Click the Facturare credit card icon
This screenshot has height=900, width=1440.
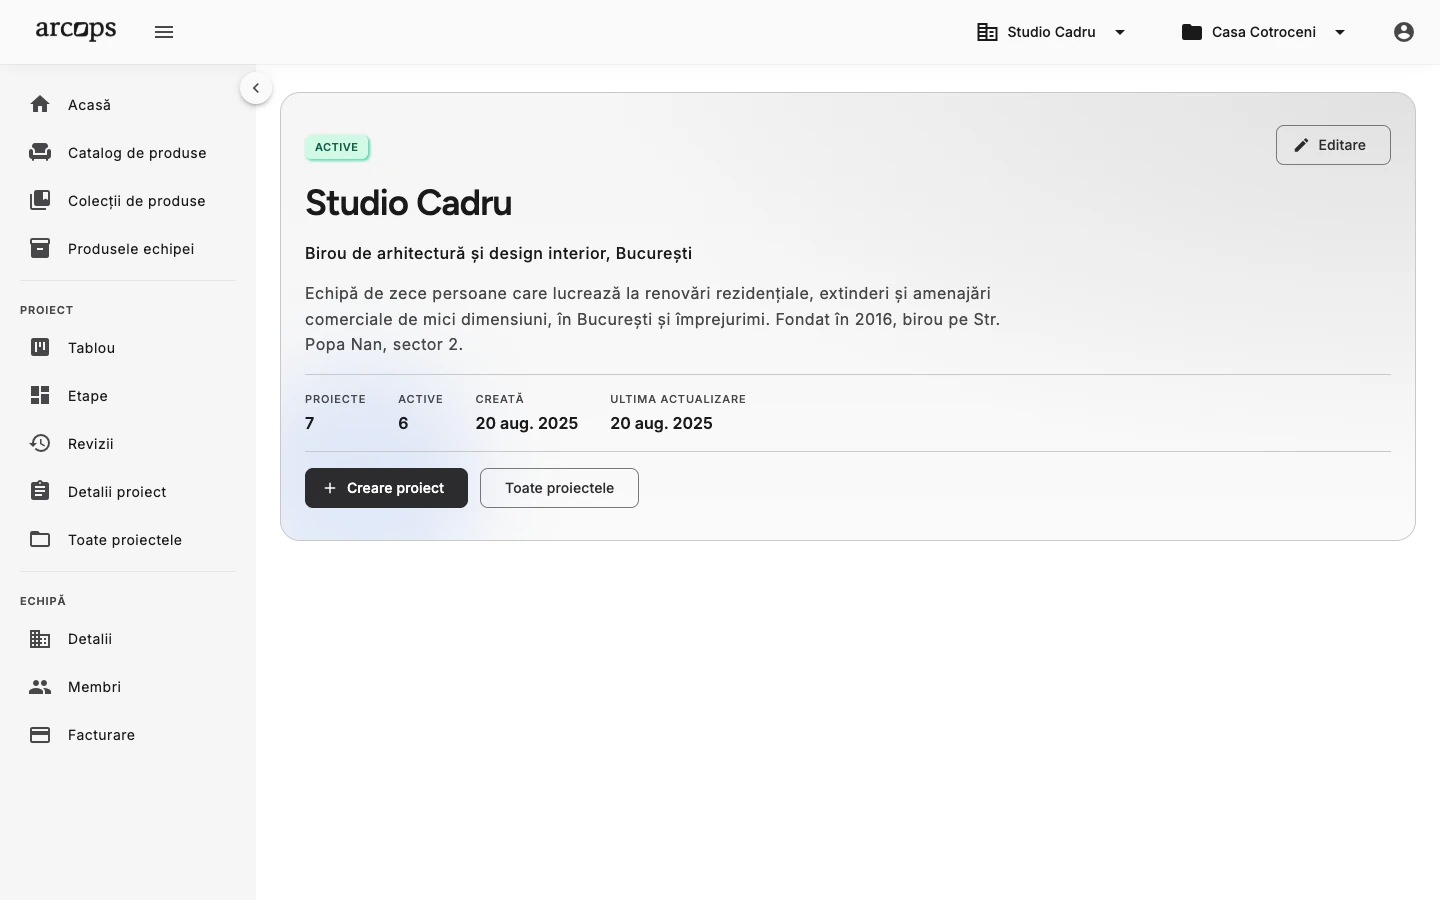(x=40, y=735)
